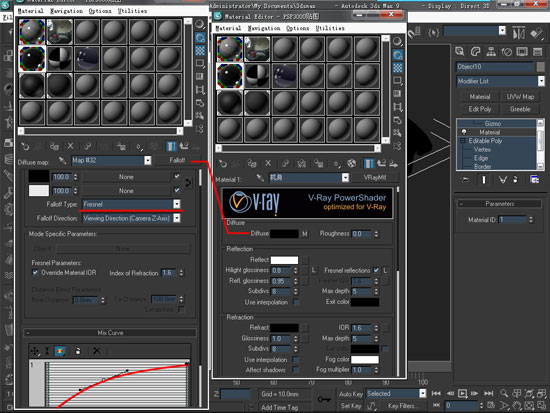Screen dimensions: 550x413
Task: Click Get Material icon in right editor toolbar
Action: [222, 164]
